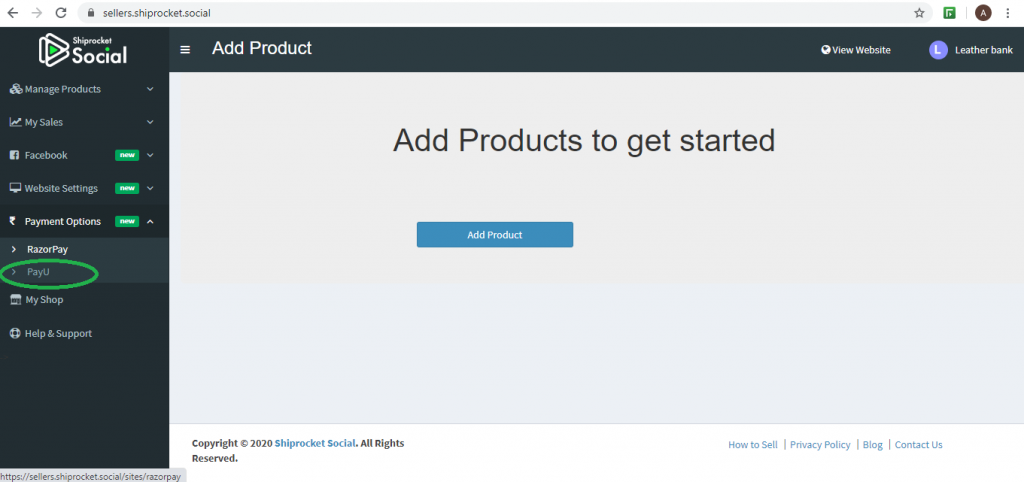Viewport: 1024px width, 482px height.
Task: Select Payment Options menu item
Action: click(84, 221)
